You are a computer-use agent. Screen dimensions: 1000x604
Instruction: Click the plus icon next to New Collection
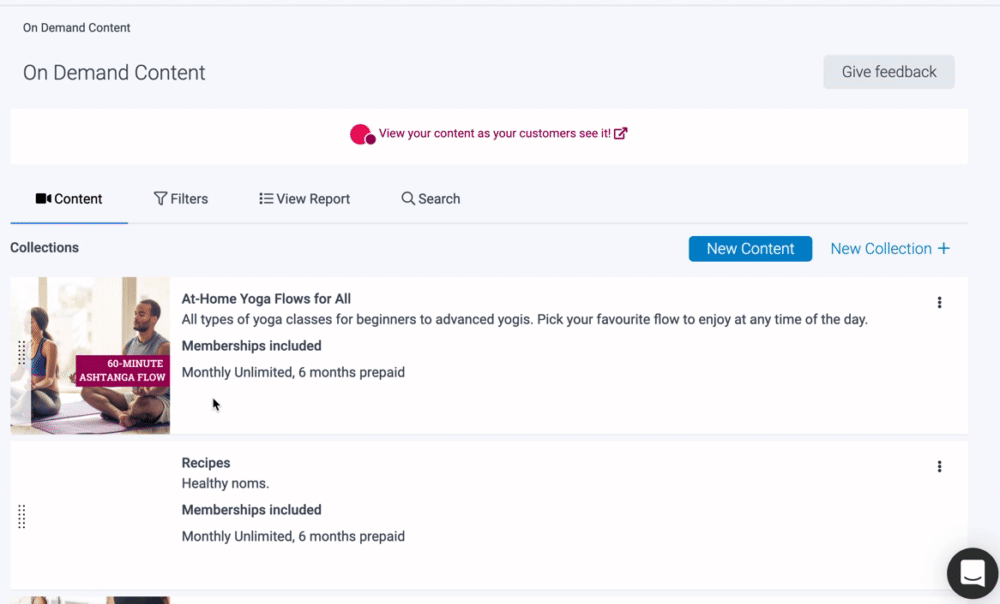pos(943,249)
